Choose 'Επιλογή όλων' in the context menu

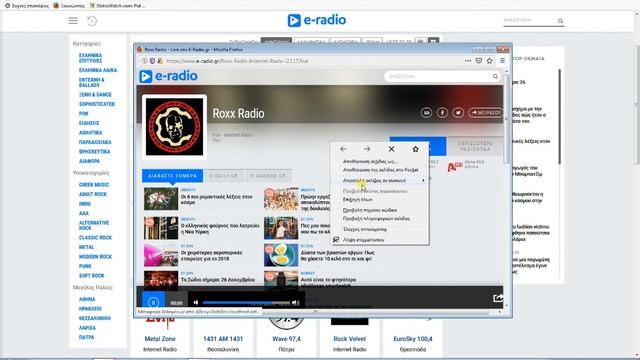(380, 199)
